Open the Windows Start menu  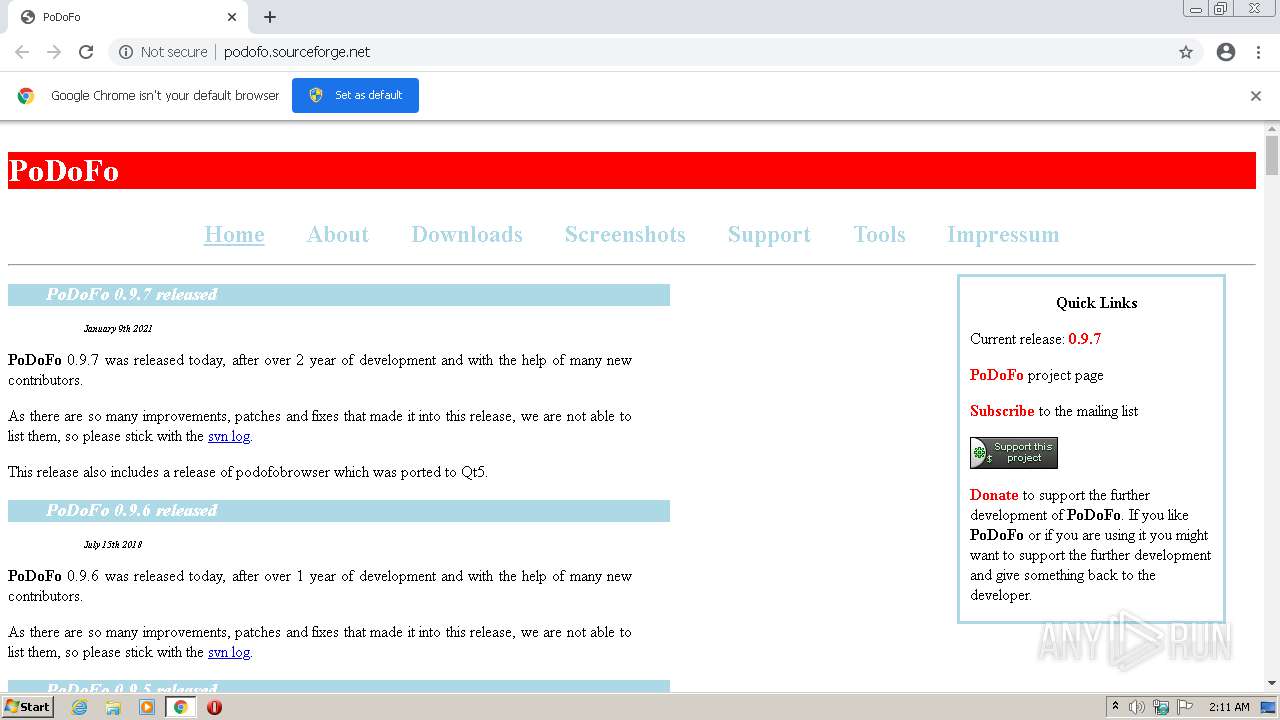(28, 707)
